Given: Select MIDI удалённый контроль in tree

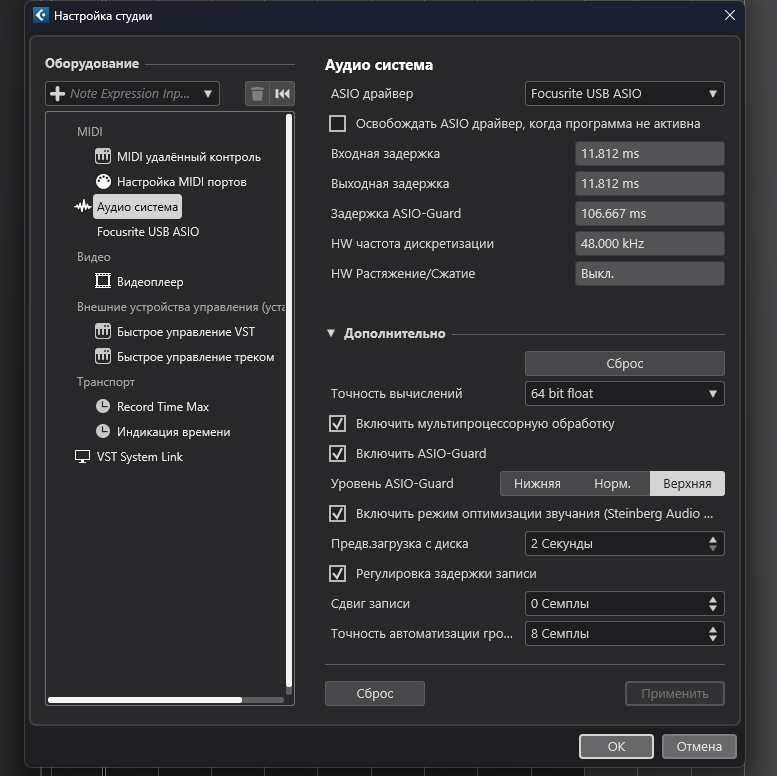Looking at the screenshot, I should click(x=189, y=157).
